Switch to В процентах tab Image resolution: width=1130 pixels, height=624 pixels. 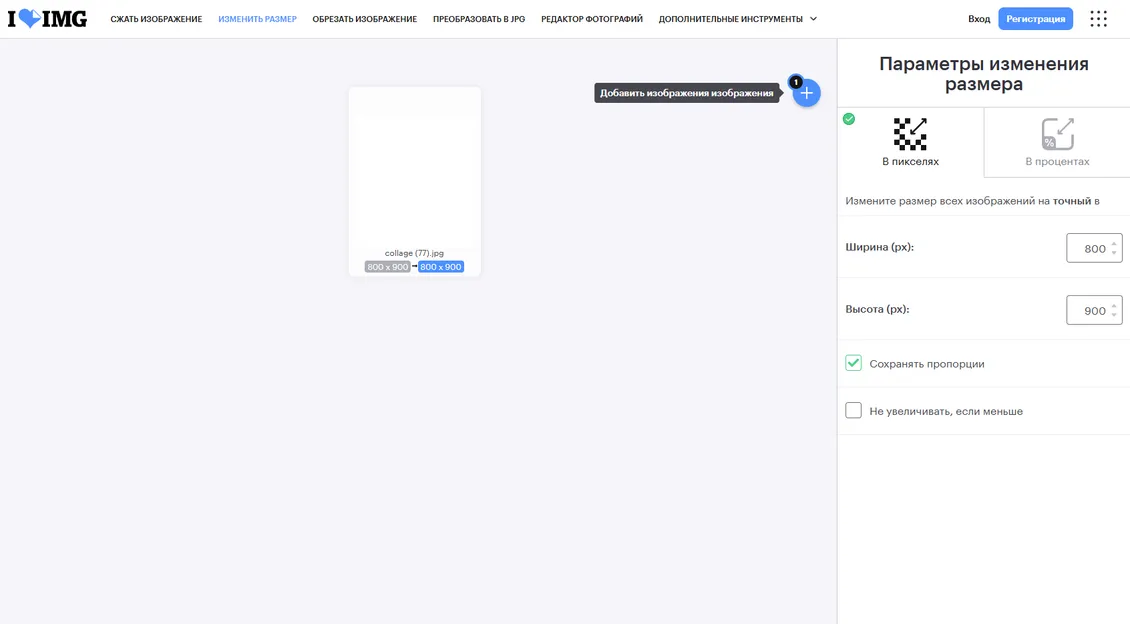[x=1057, y=142]
